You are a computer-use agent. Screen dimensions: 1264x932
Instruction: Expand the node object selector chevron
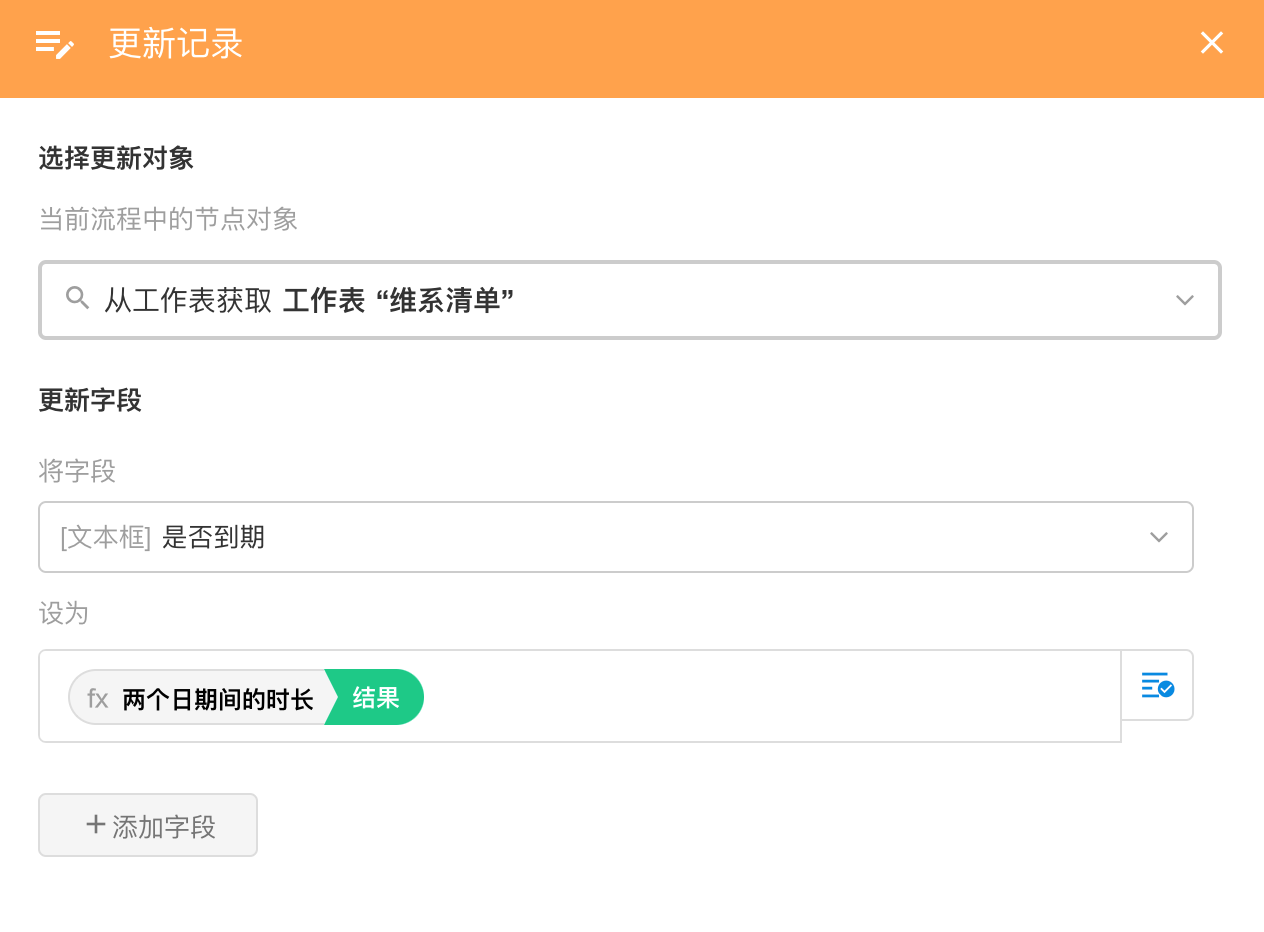(1185, 300)
